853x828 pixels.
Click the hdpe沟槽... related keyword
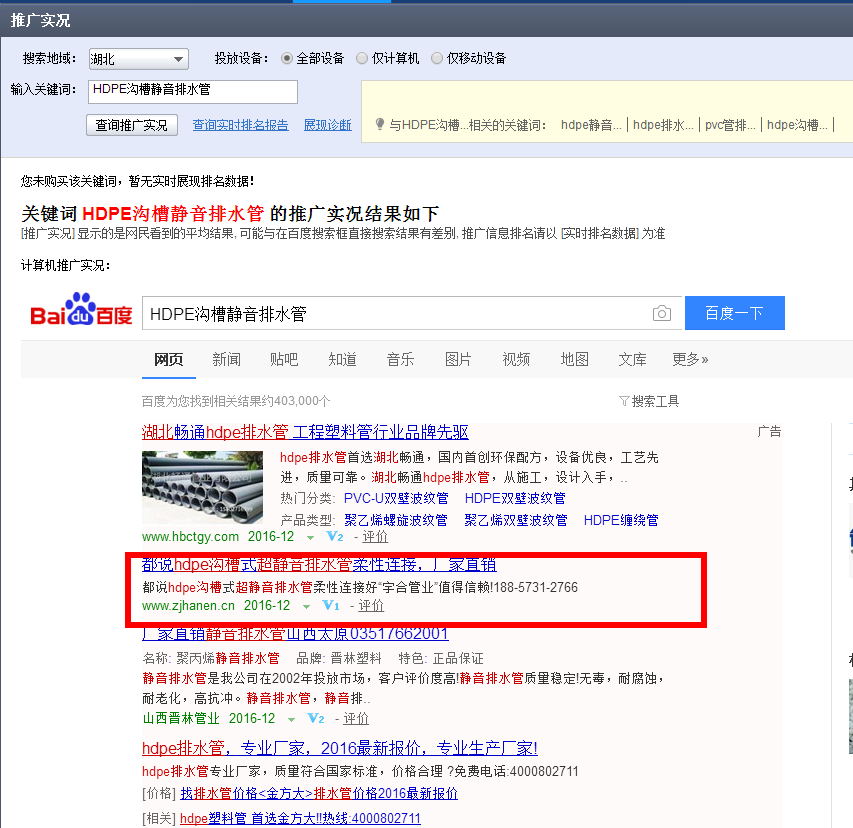tap(797, 125)
